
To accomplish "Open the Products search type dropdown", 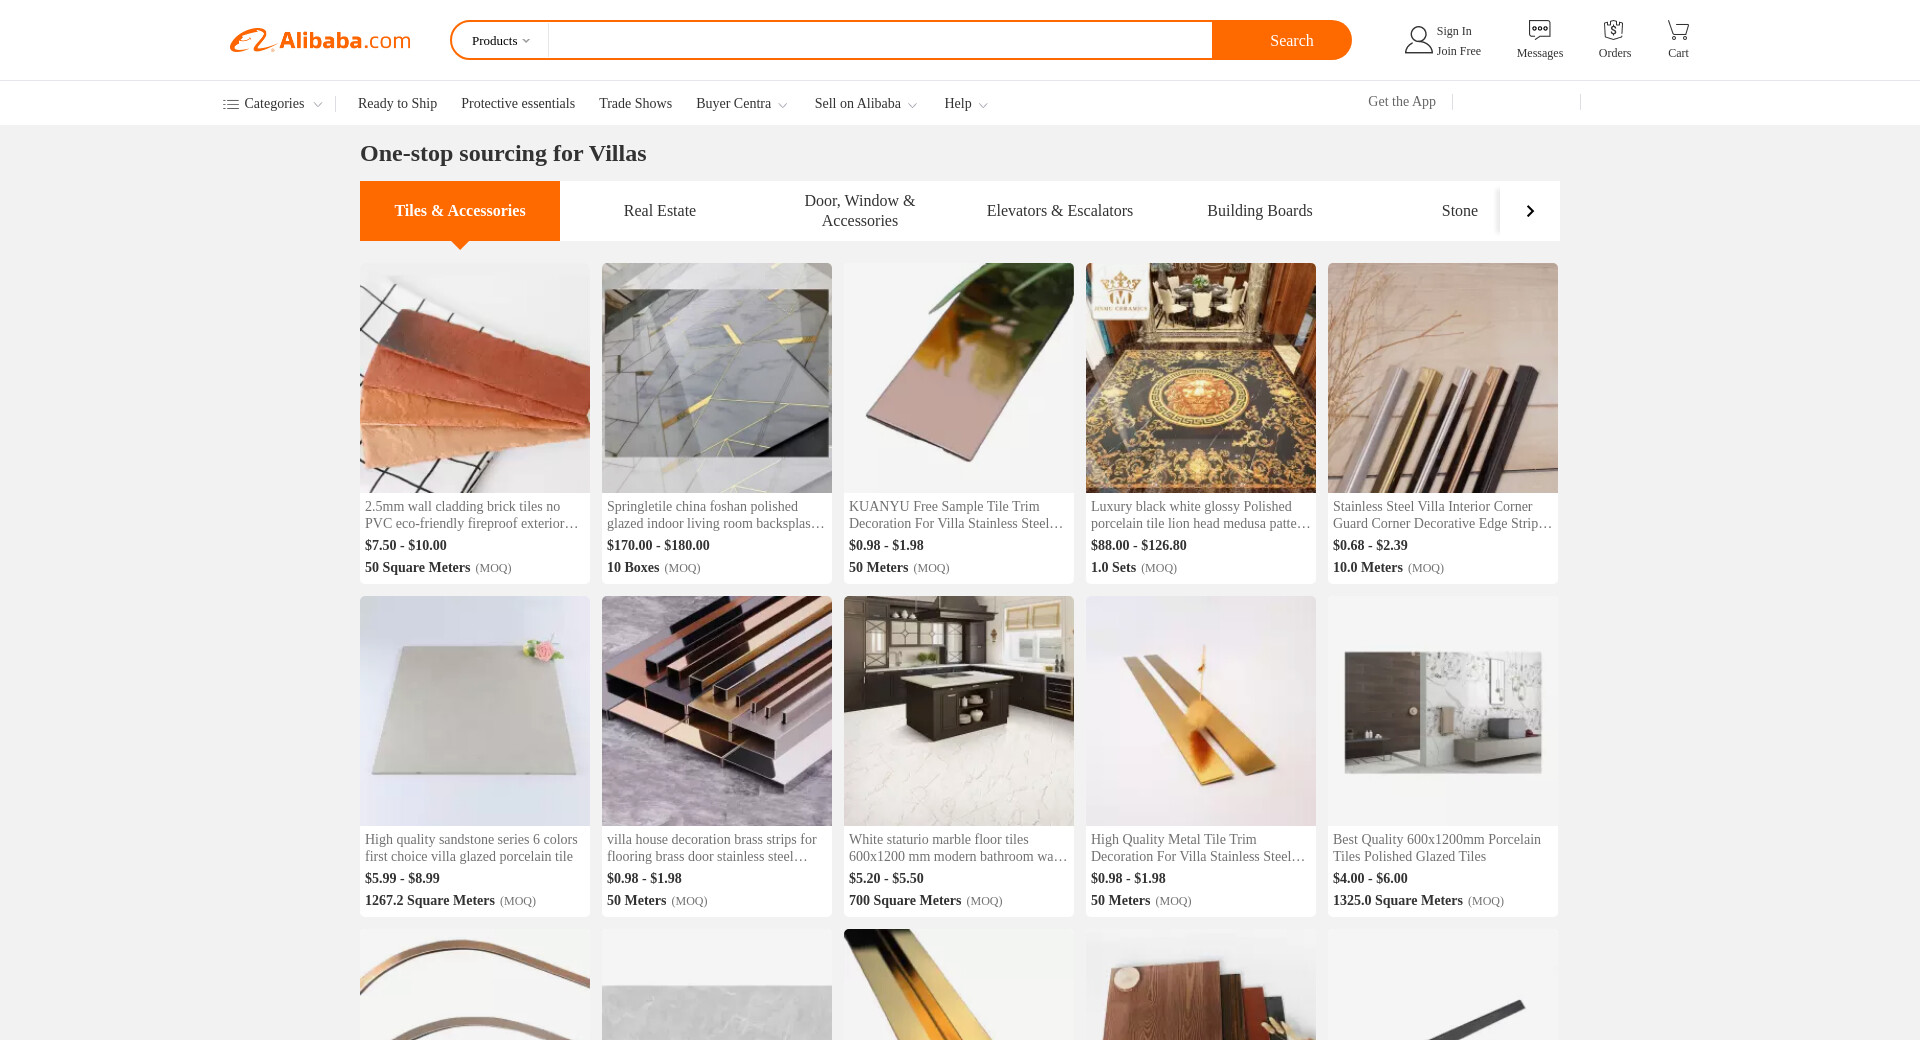I will [501, 41].
